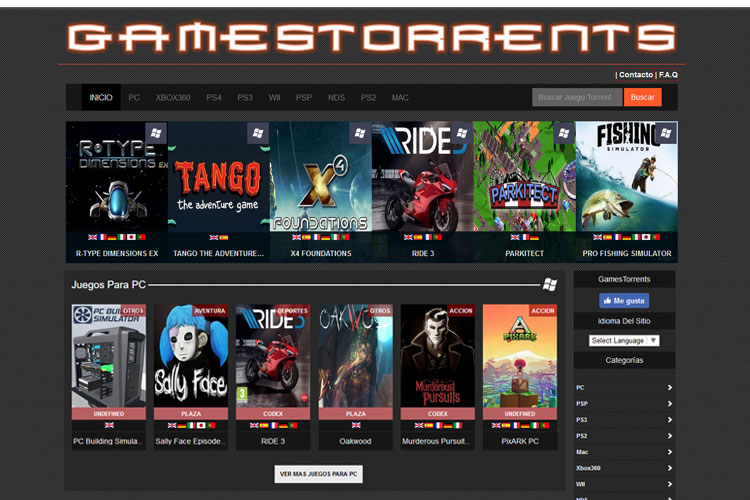This screenshot has width=750, height=500.
Task: Click the Contacto link
Action: click(636, 75)
